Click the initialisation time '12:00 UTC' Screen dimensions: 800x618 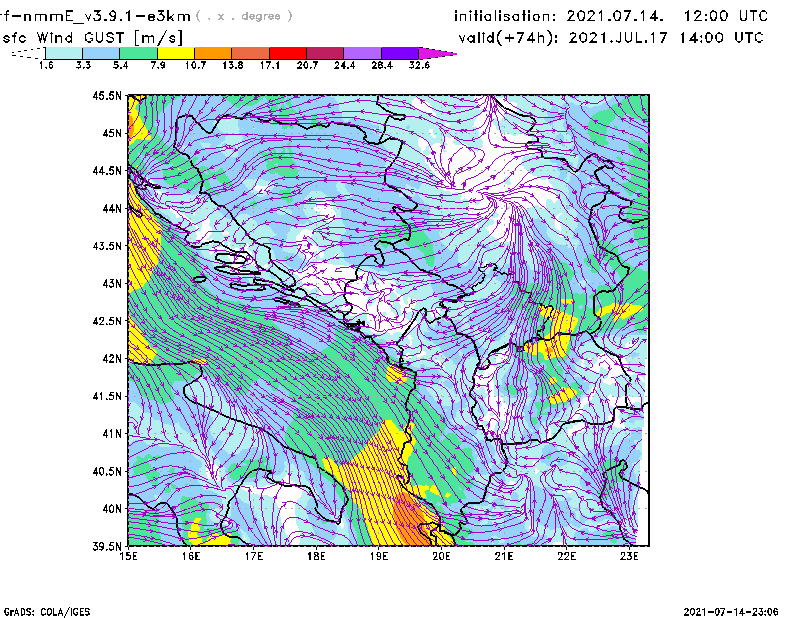(x=726, y=16)
